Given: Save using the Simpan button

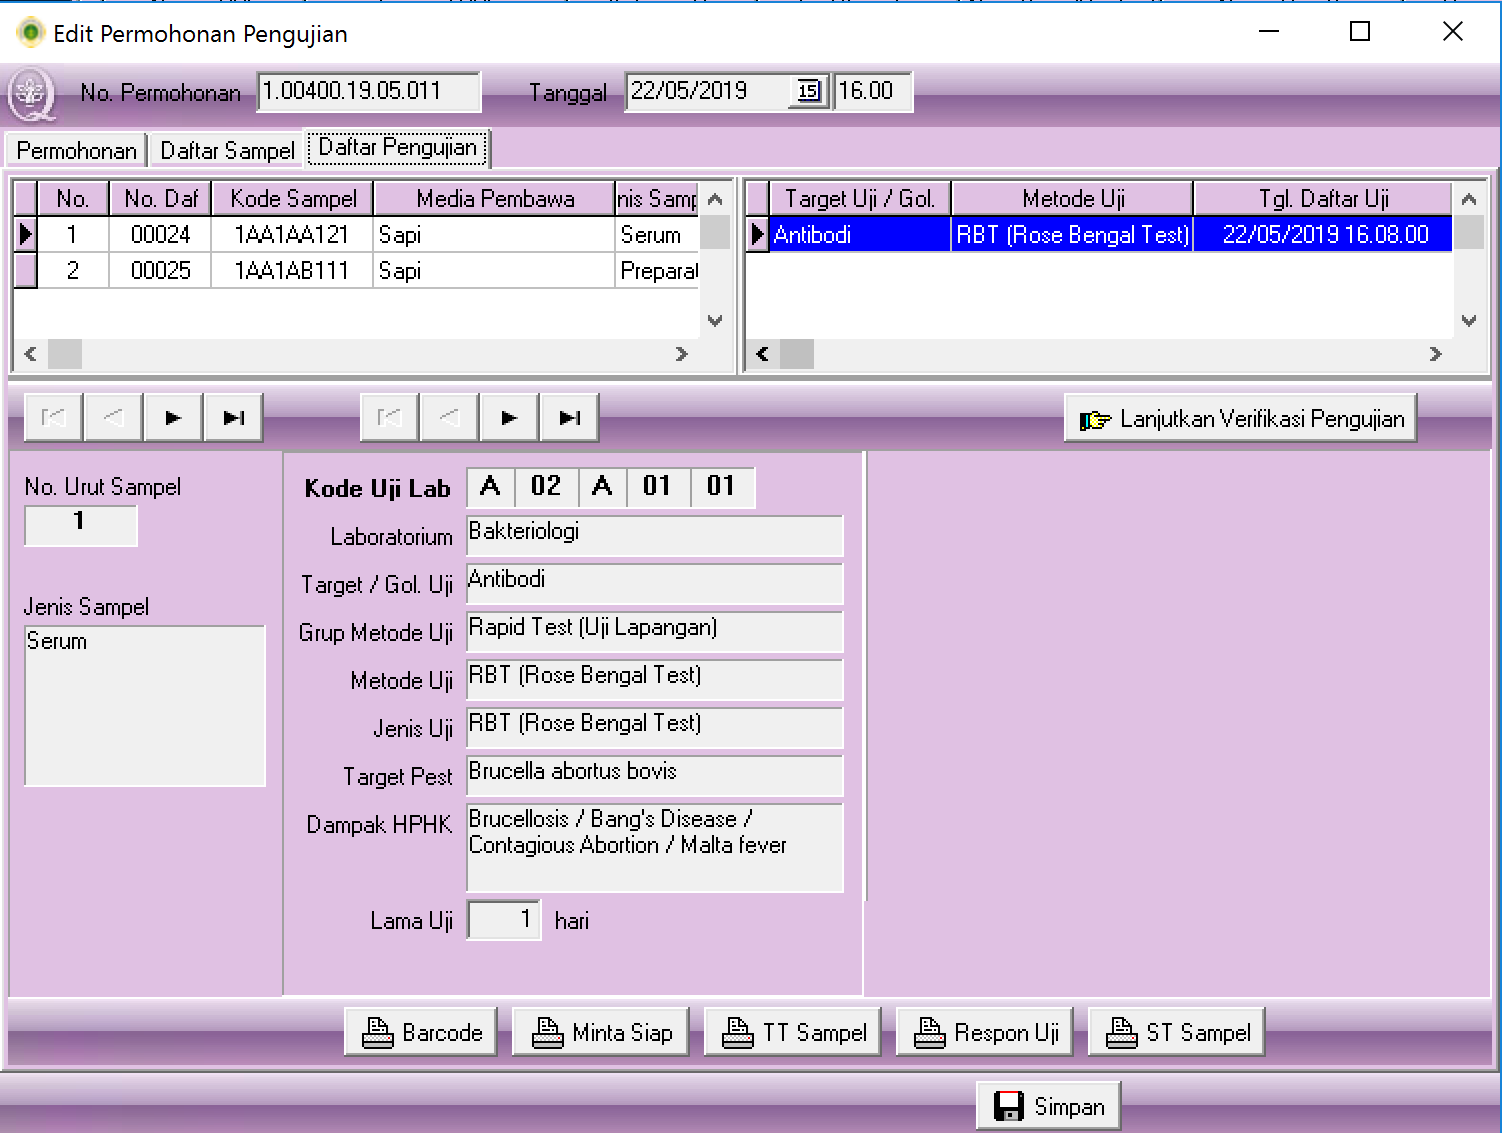Looking at the screenshot, I should (x=1048, y=1106).
